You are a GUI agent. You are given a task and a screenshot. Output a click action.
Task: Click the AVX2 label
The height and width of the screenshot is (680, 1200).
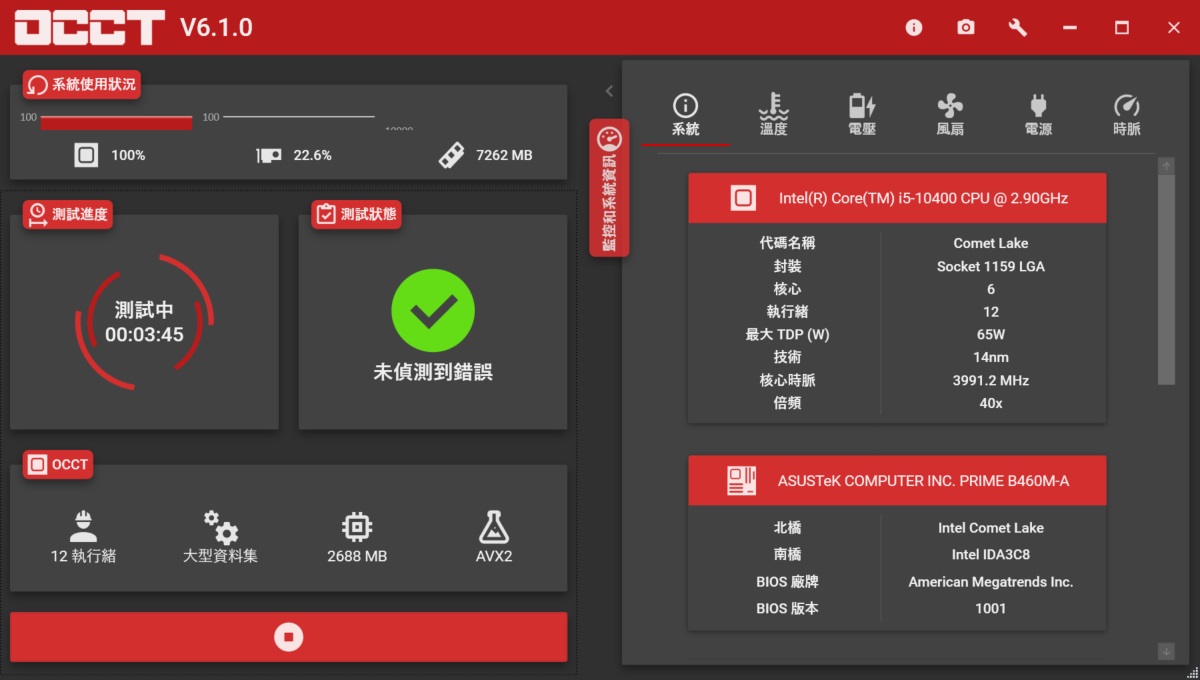494,556
